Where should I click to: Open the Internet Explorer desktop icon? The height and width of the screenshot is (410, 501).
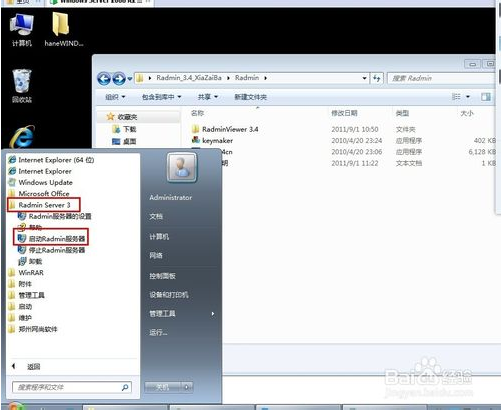click(x=22, y=136)
